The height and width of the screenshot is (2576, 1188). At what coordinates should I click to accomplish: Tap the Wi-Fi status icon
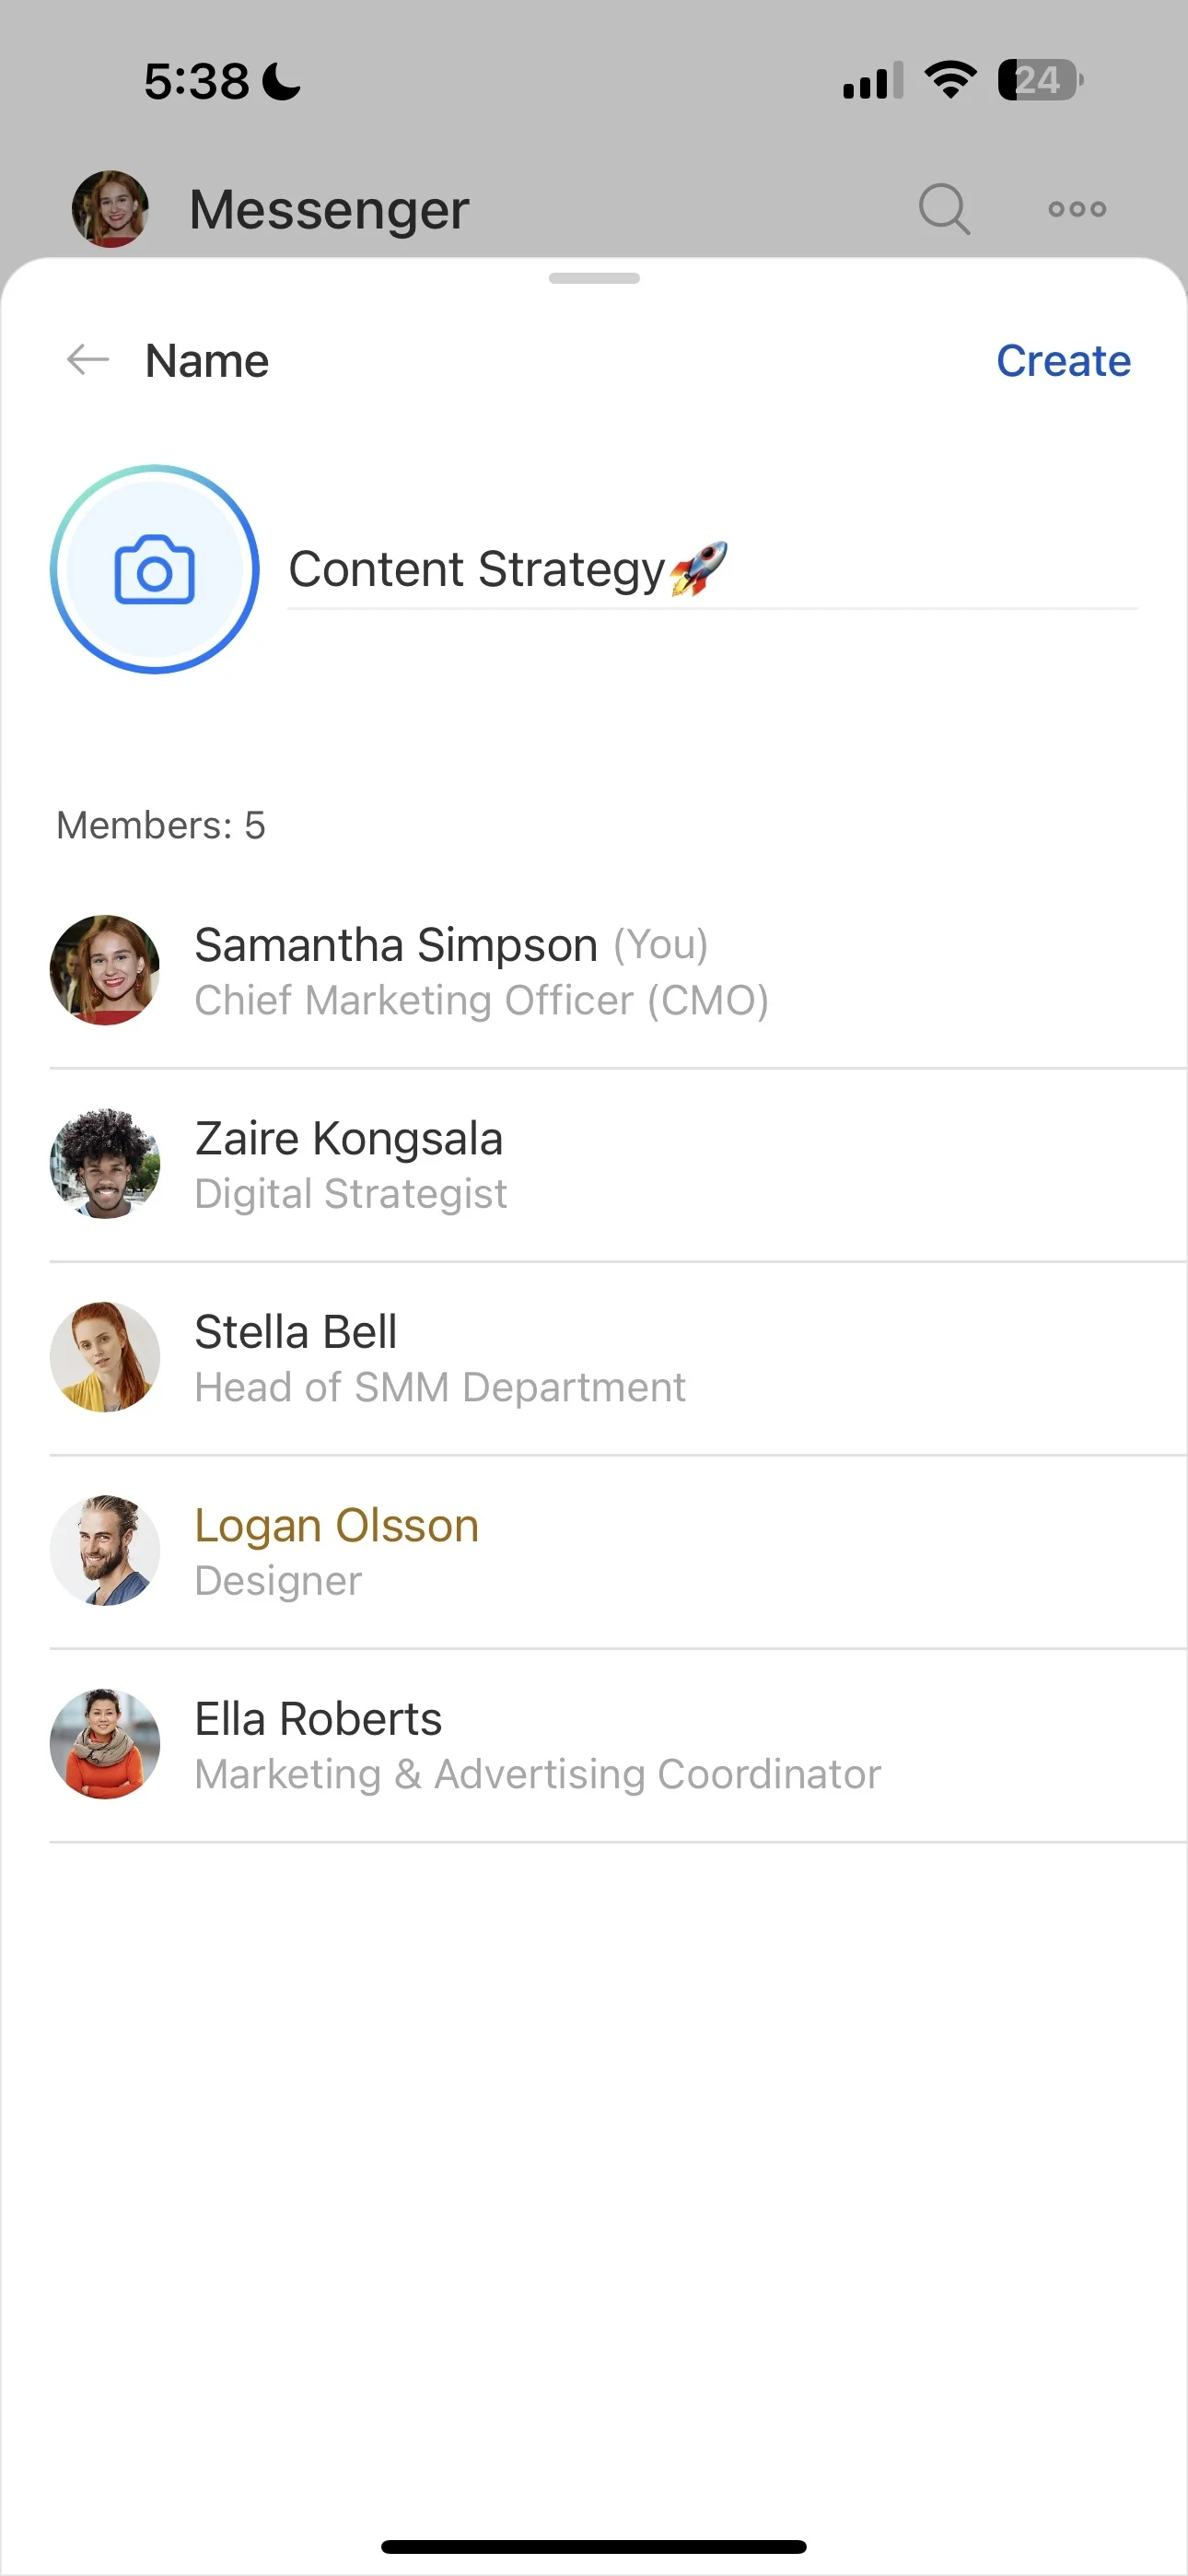tap(951, 80)
